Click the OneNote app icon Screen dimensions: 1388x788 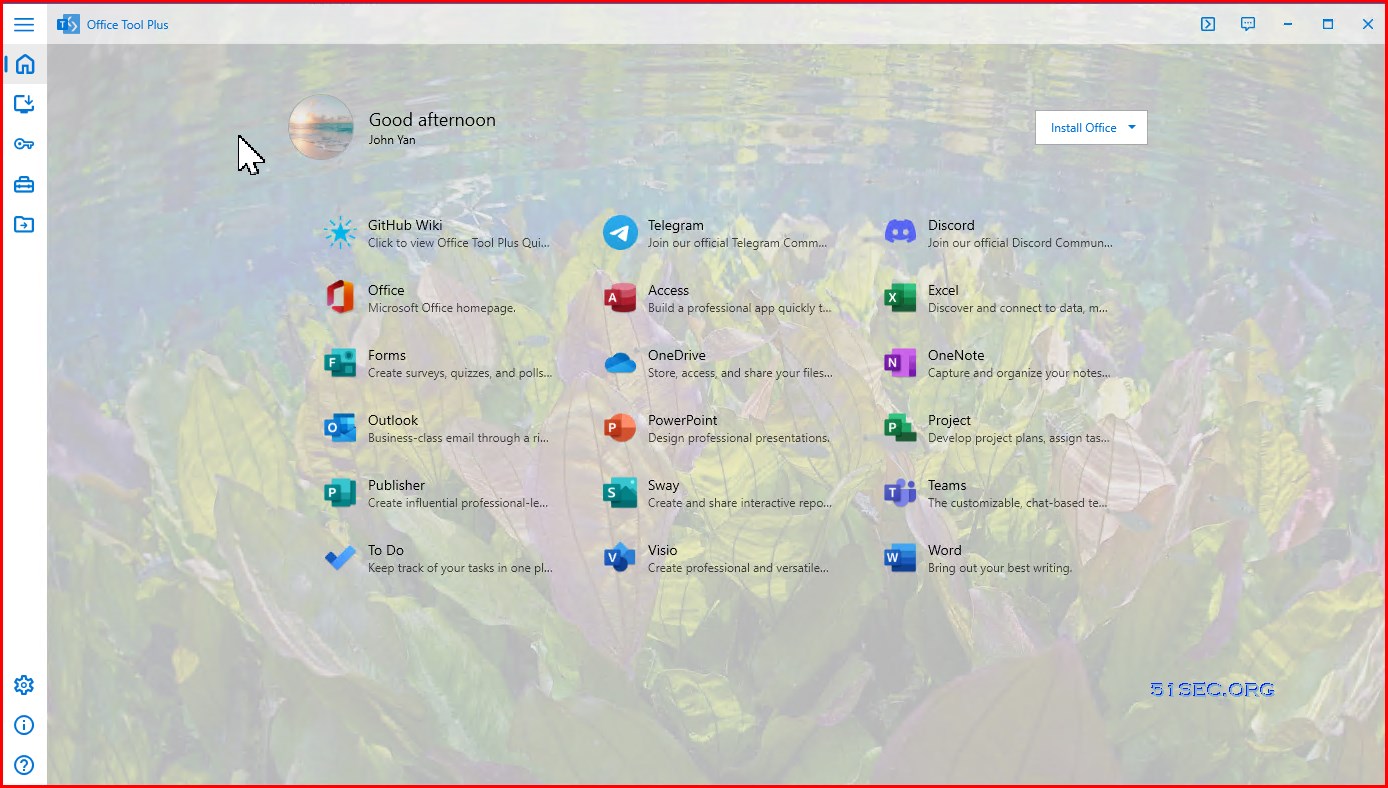tap(900, 363)
